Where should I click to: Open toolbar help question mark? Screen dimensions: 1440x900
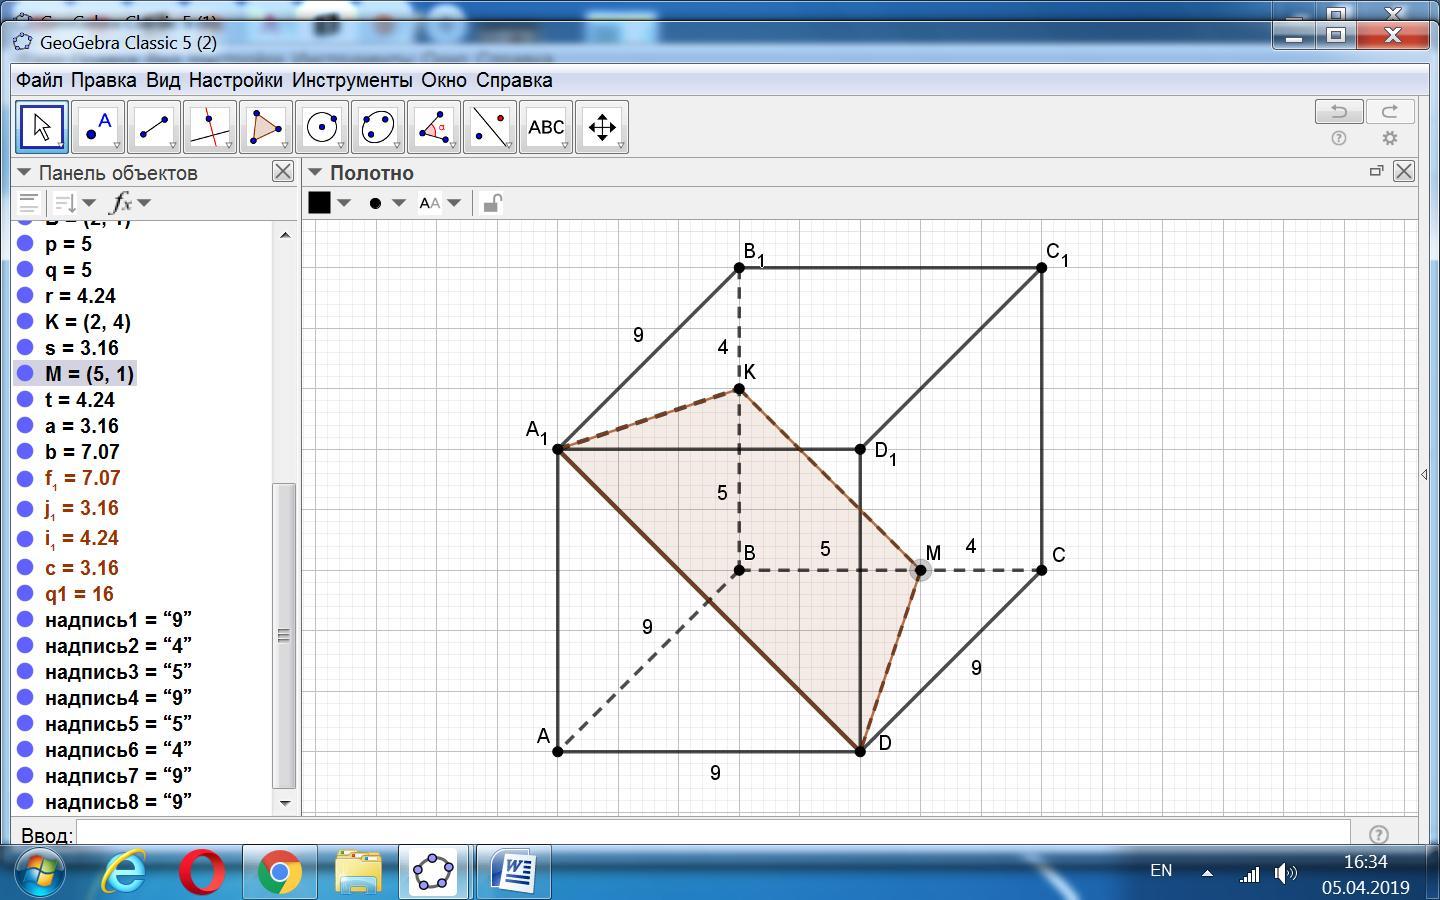[1339, 138]
